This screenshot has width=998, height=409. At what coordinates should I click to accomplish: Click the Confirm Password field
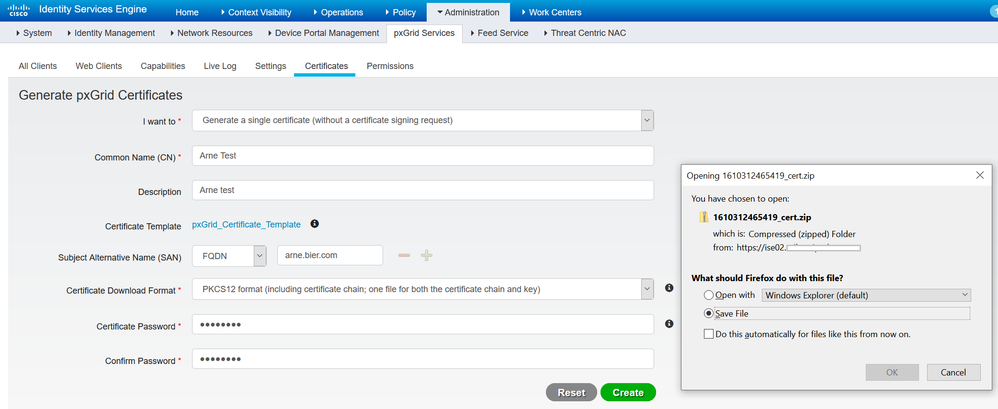[x=423, y=359]
